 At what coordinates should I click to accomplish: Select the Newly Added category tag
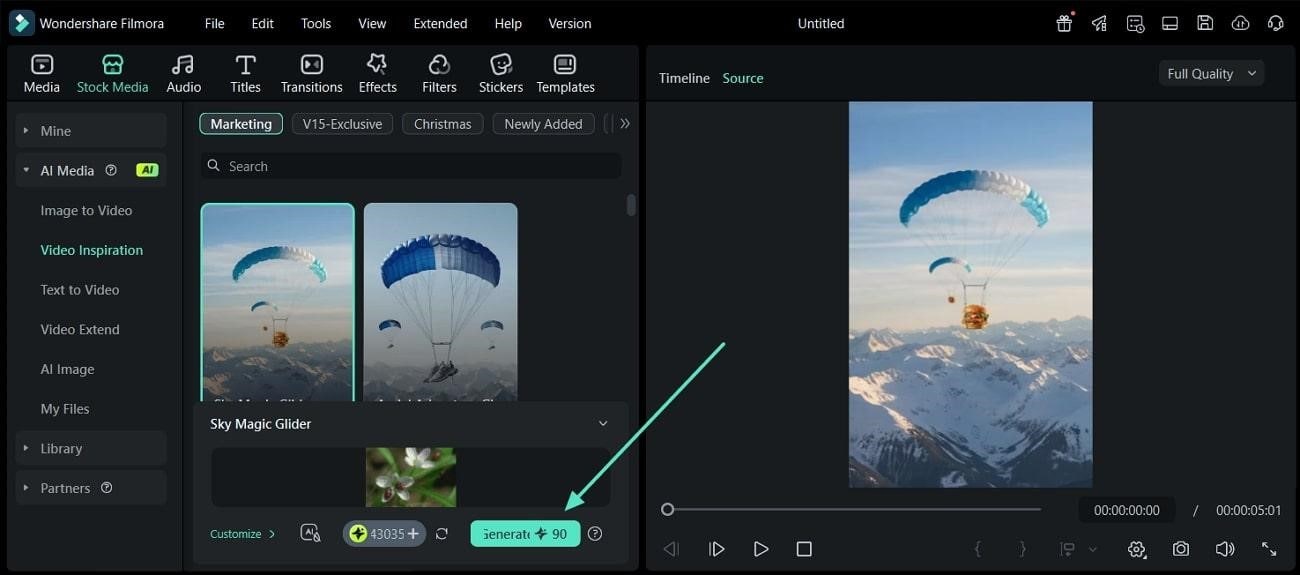[543, 124]
